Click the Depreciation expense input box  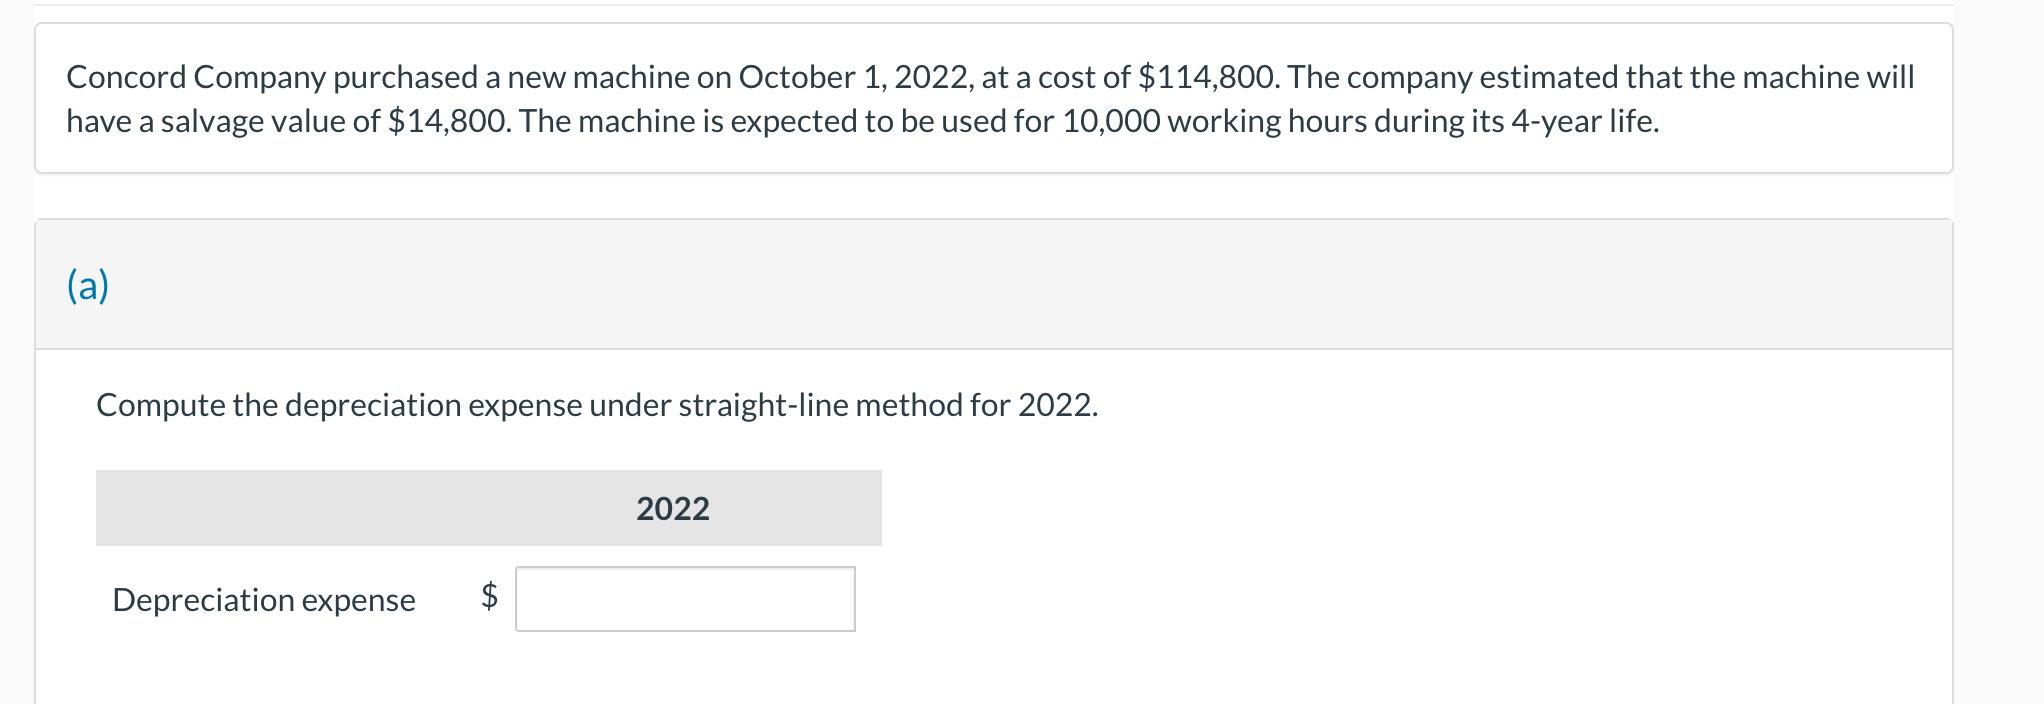click(685, 599)
